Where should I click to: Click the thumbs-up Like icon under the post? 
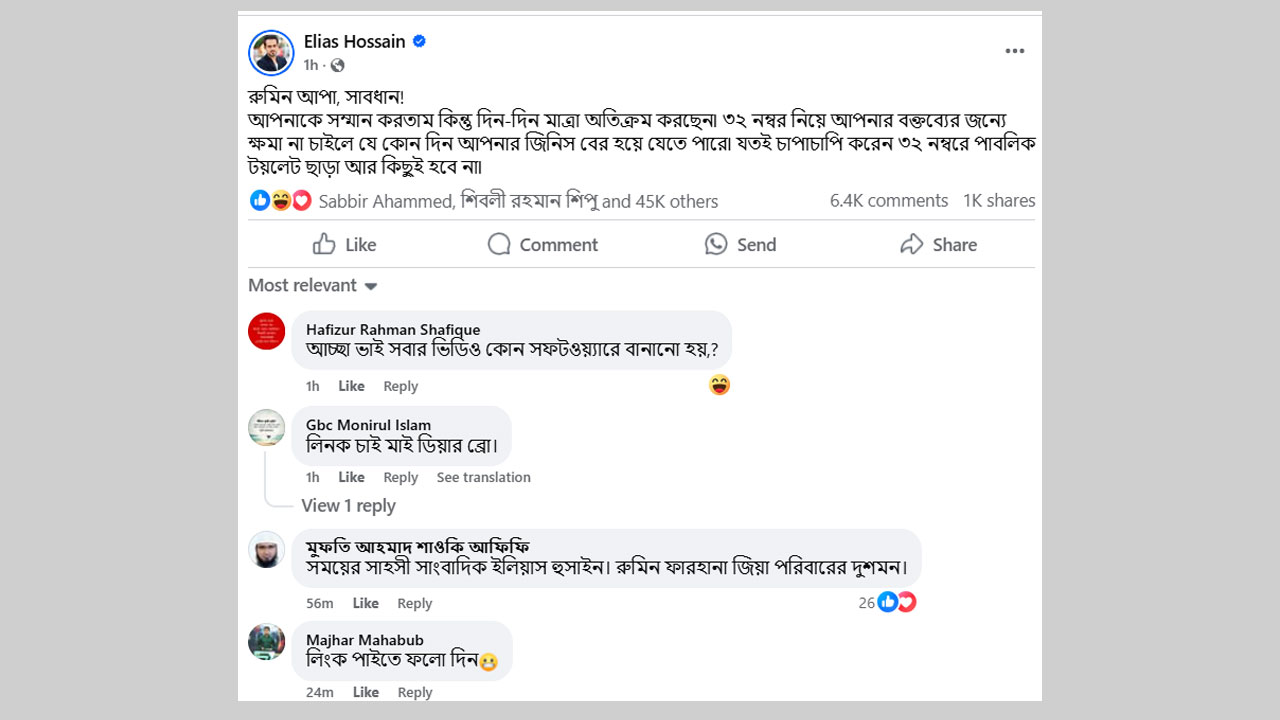[x=324, y=244]
